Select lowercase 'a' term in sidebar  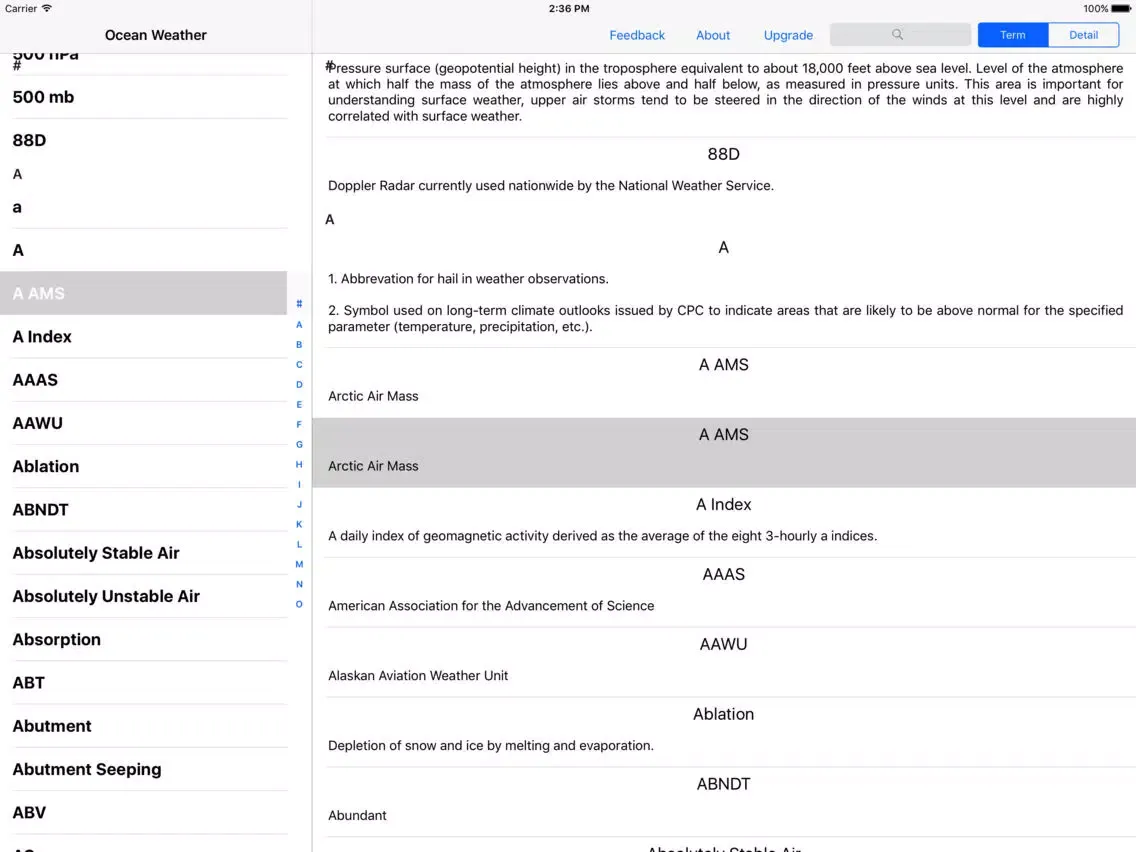[143, 207]
